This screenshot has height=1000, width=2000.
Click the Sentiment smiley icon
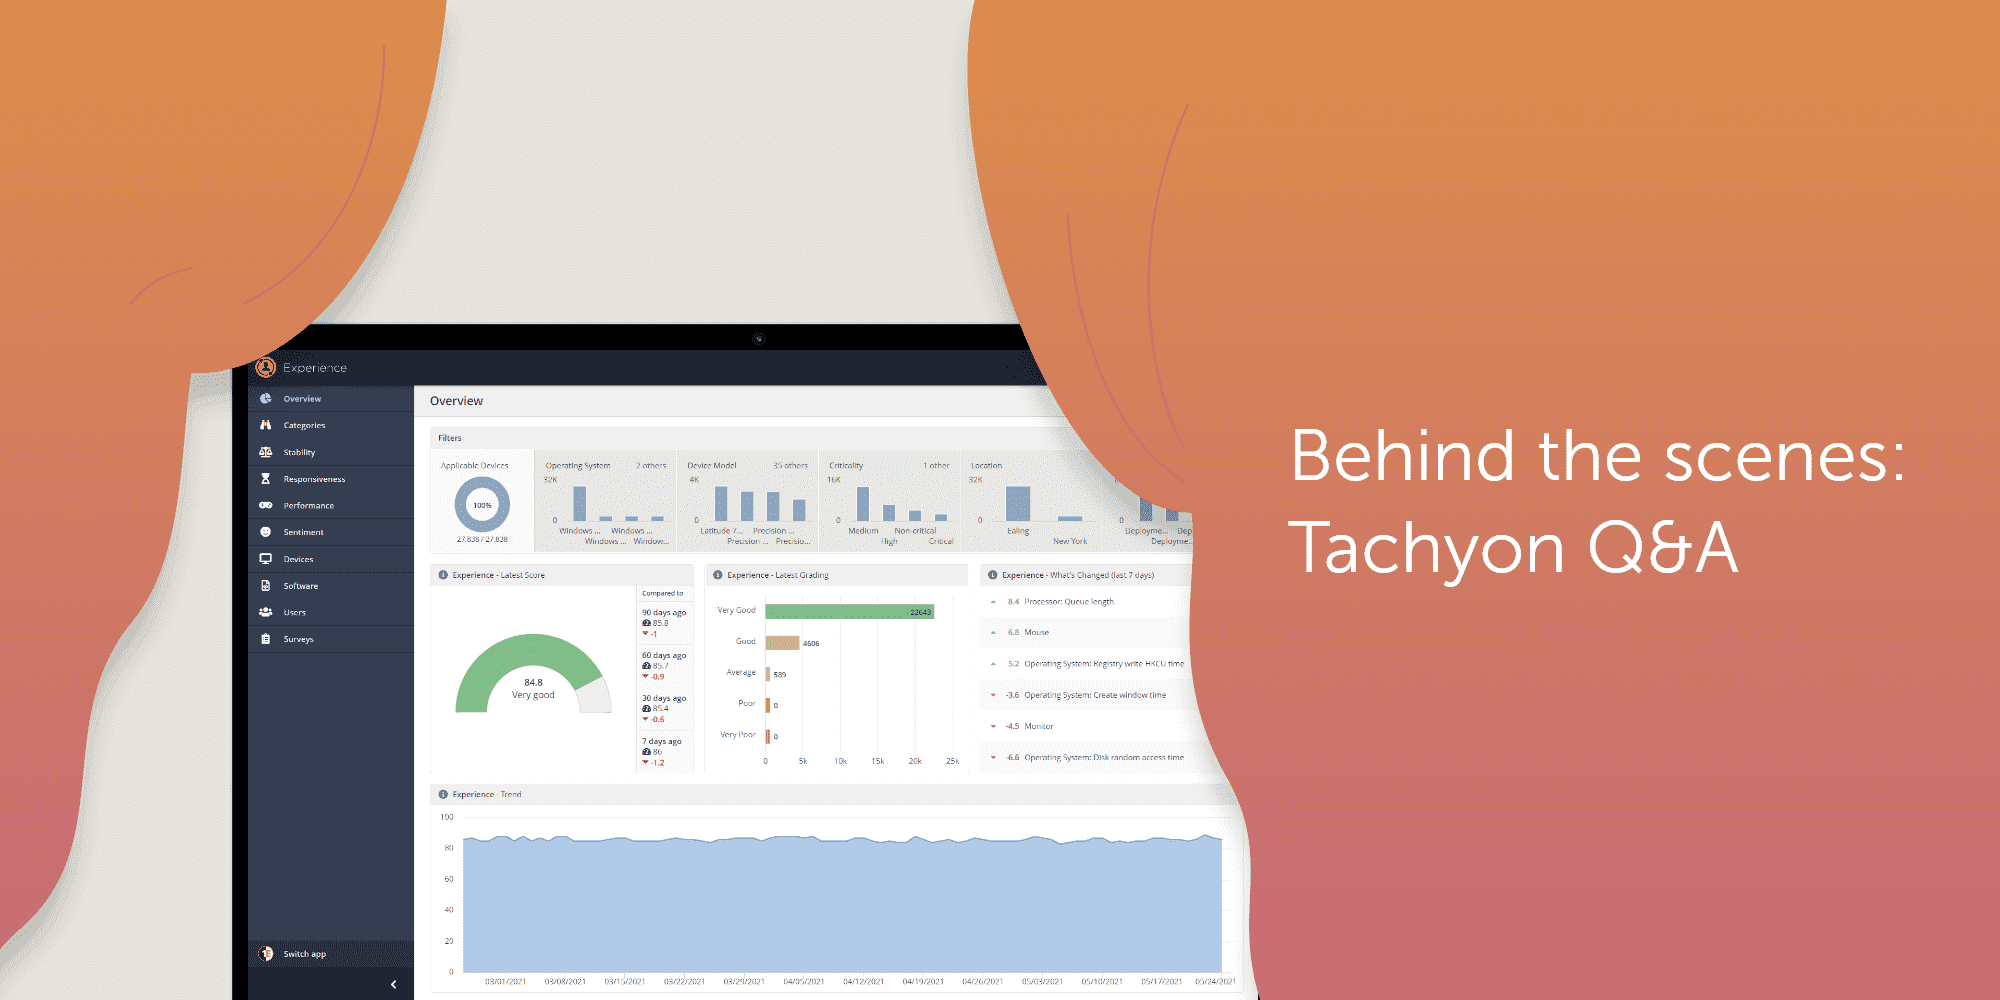coord(266,532)
